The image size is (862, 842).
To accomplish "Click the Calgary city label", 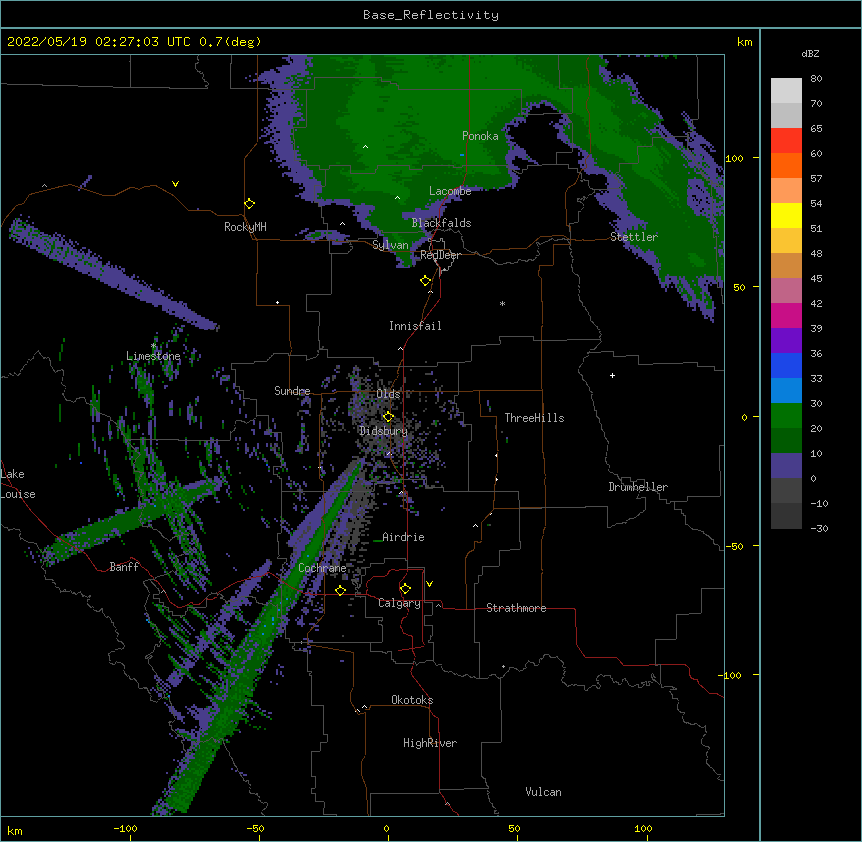I will (x=399, y=603).
